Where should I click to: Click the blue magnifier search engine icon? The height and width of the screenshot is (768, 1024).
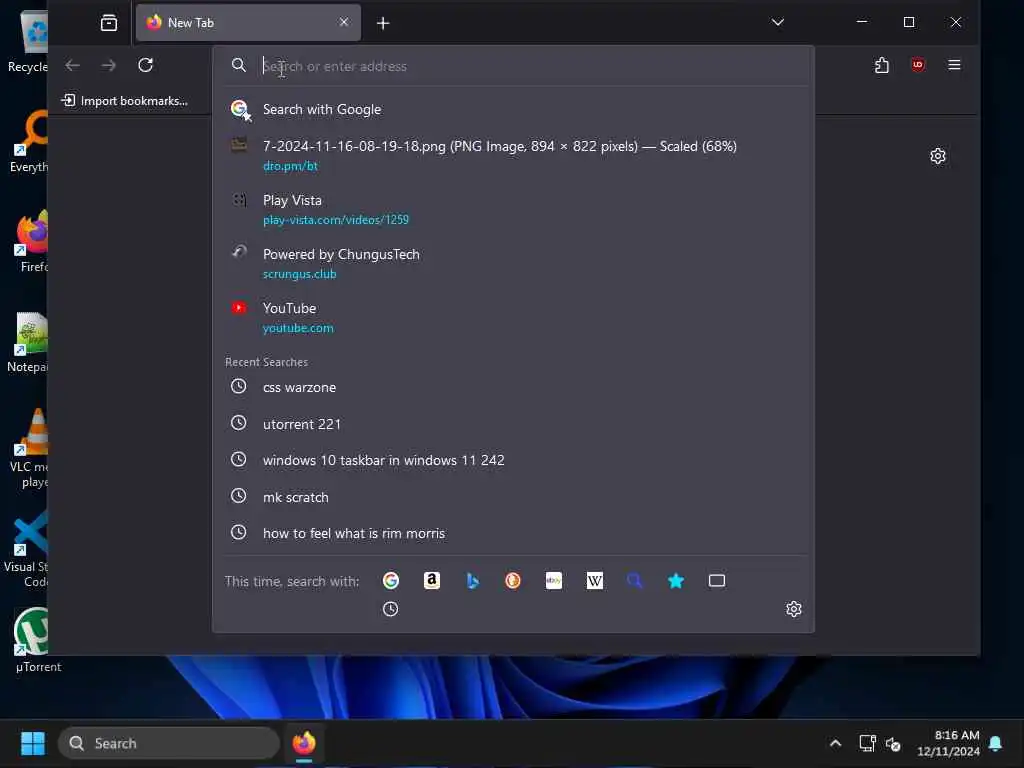point(635,581)
